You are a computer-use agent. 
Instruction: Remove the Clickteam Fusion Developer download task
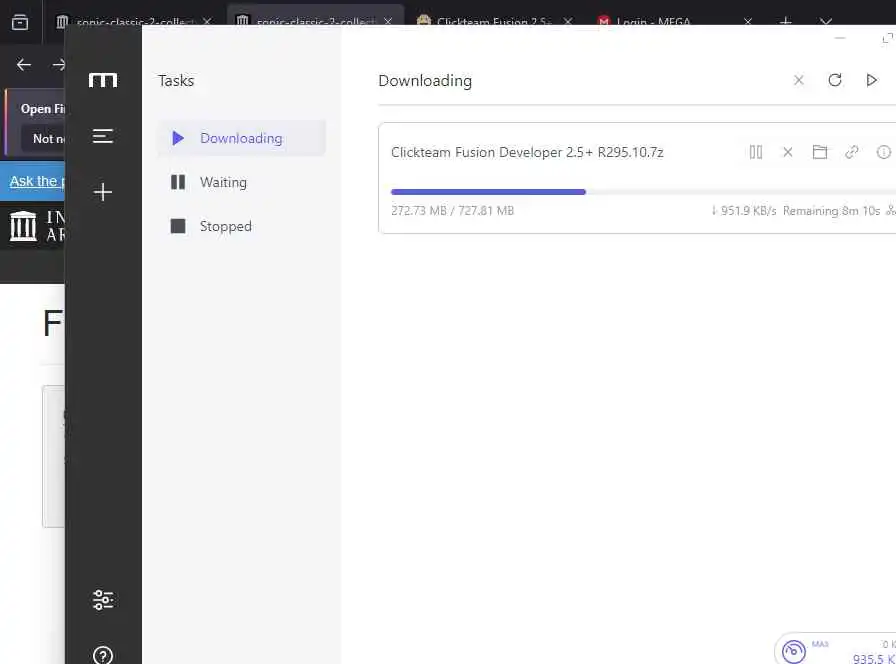tap(787, 152)
